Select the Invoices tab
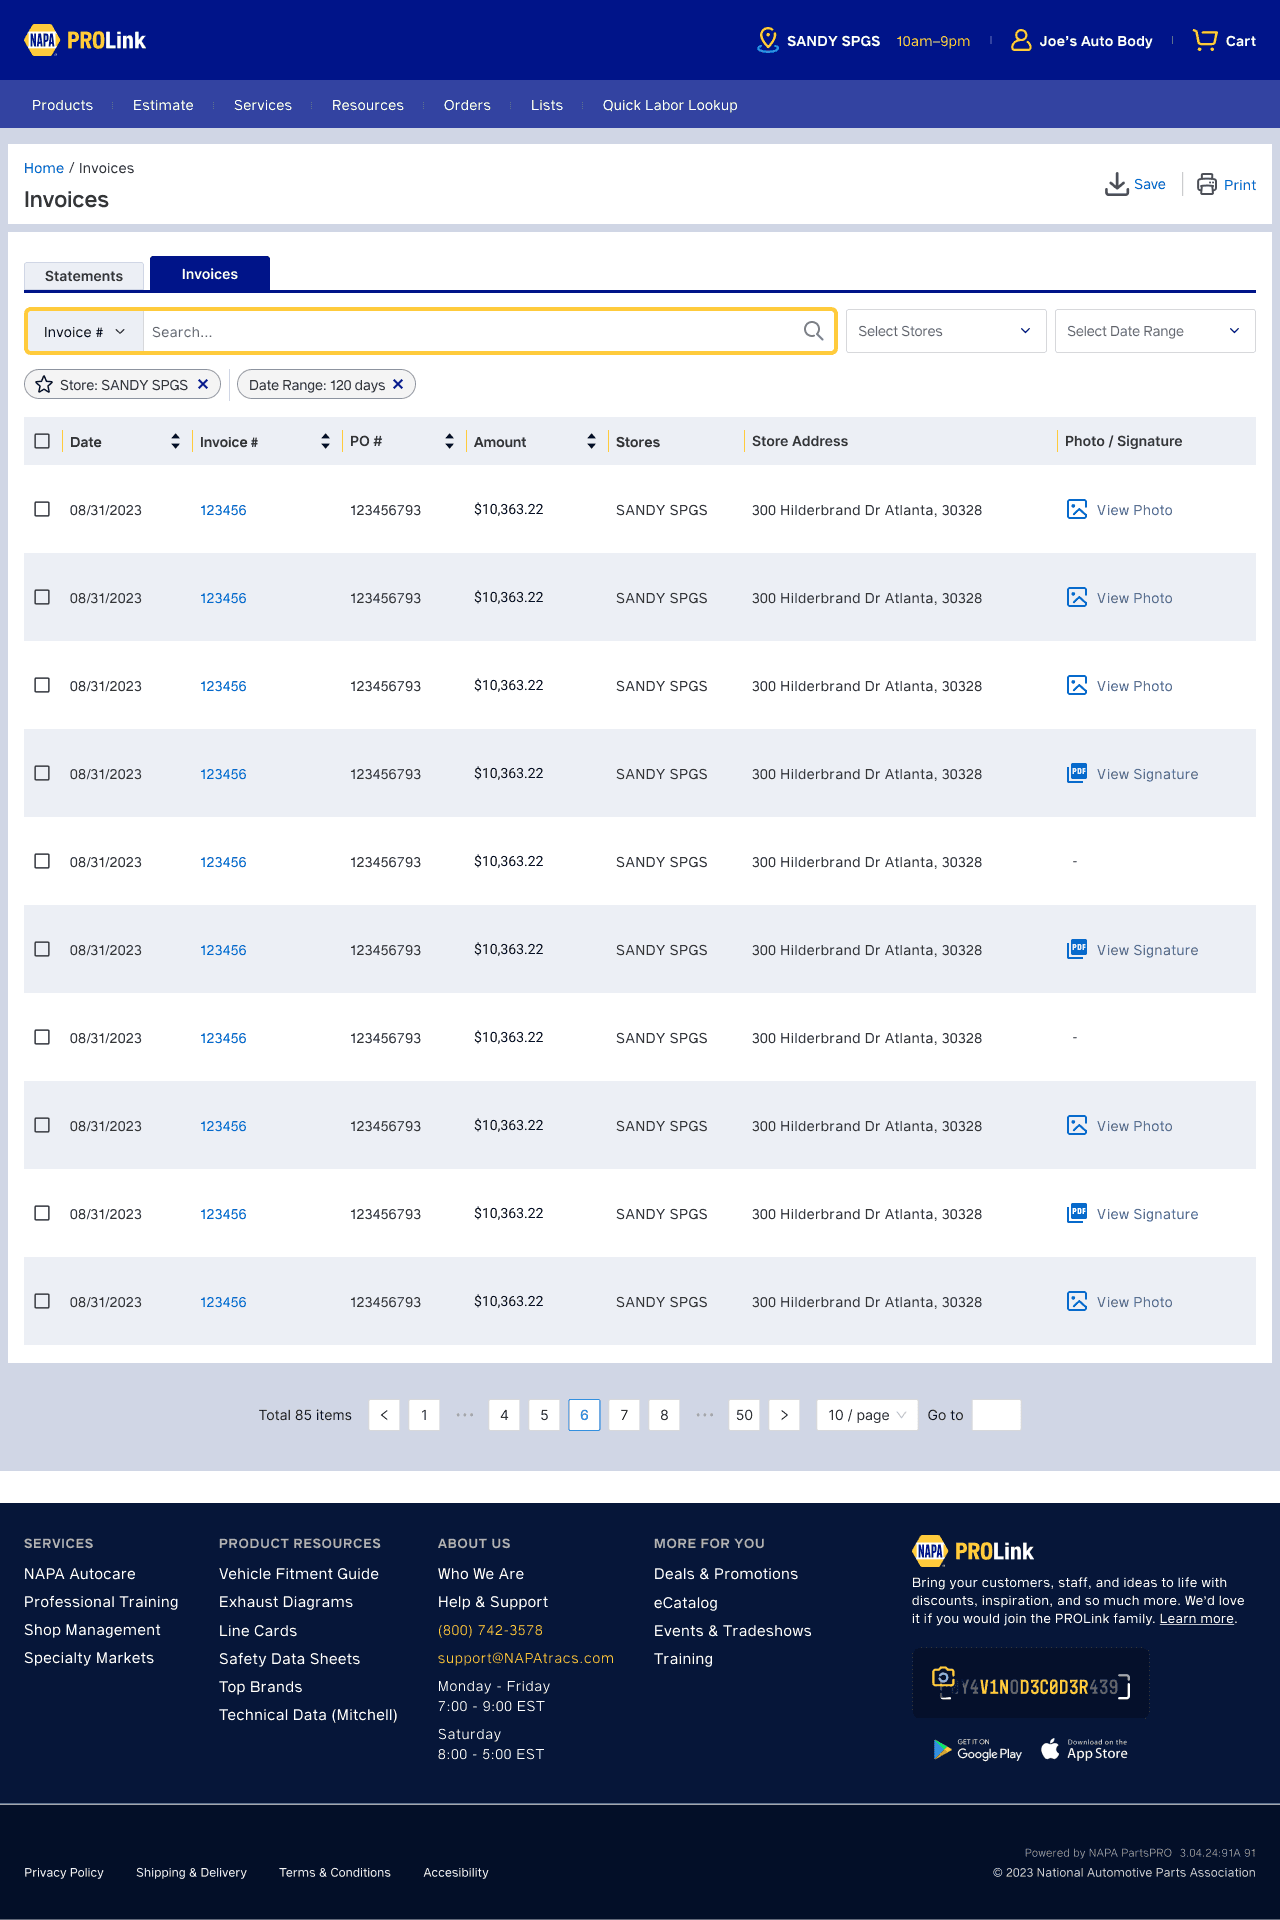This screenshot has height=1920, width=1280. click(210, 274)
